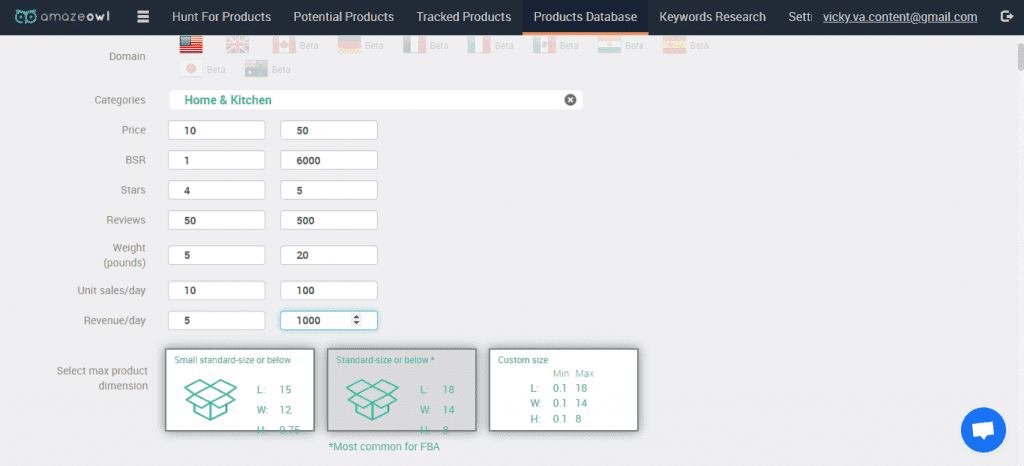The height and width of the screenshot is (466, 1024).
Task: Click the 'Select max product dimension' label
Action: pos(102,378)
